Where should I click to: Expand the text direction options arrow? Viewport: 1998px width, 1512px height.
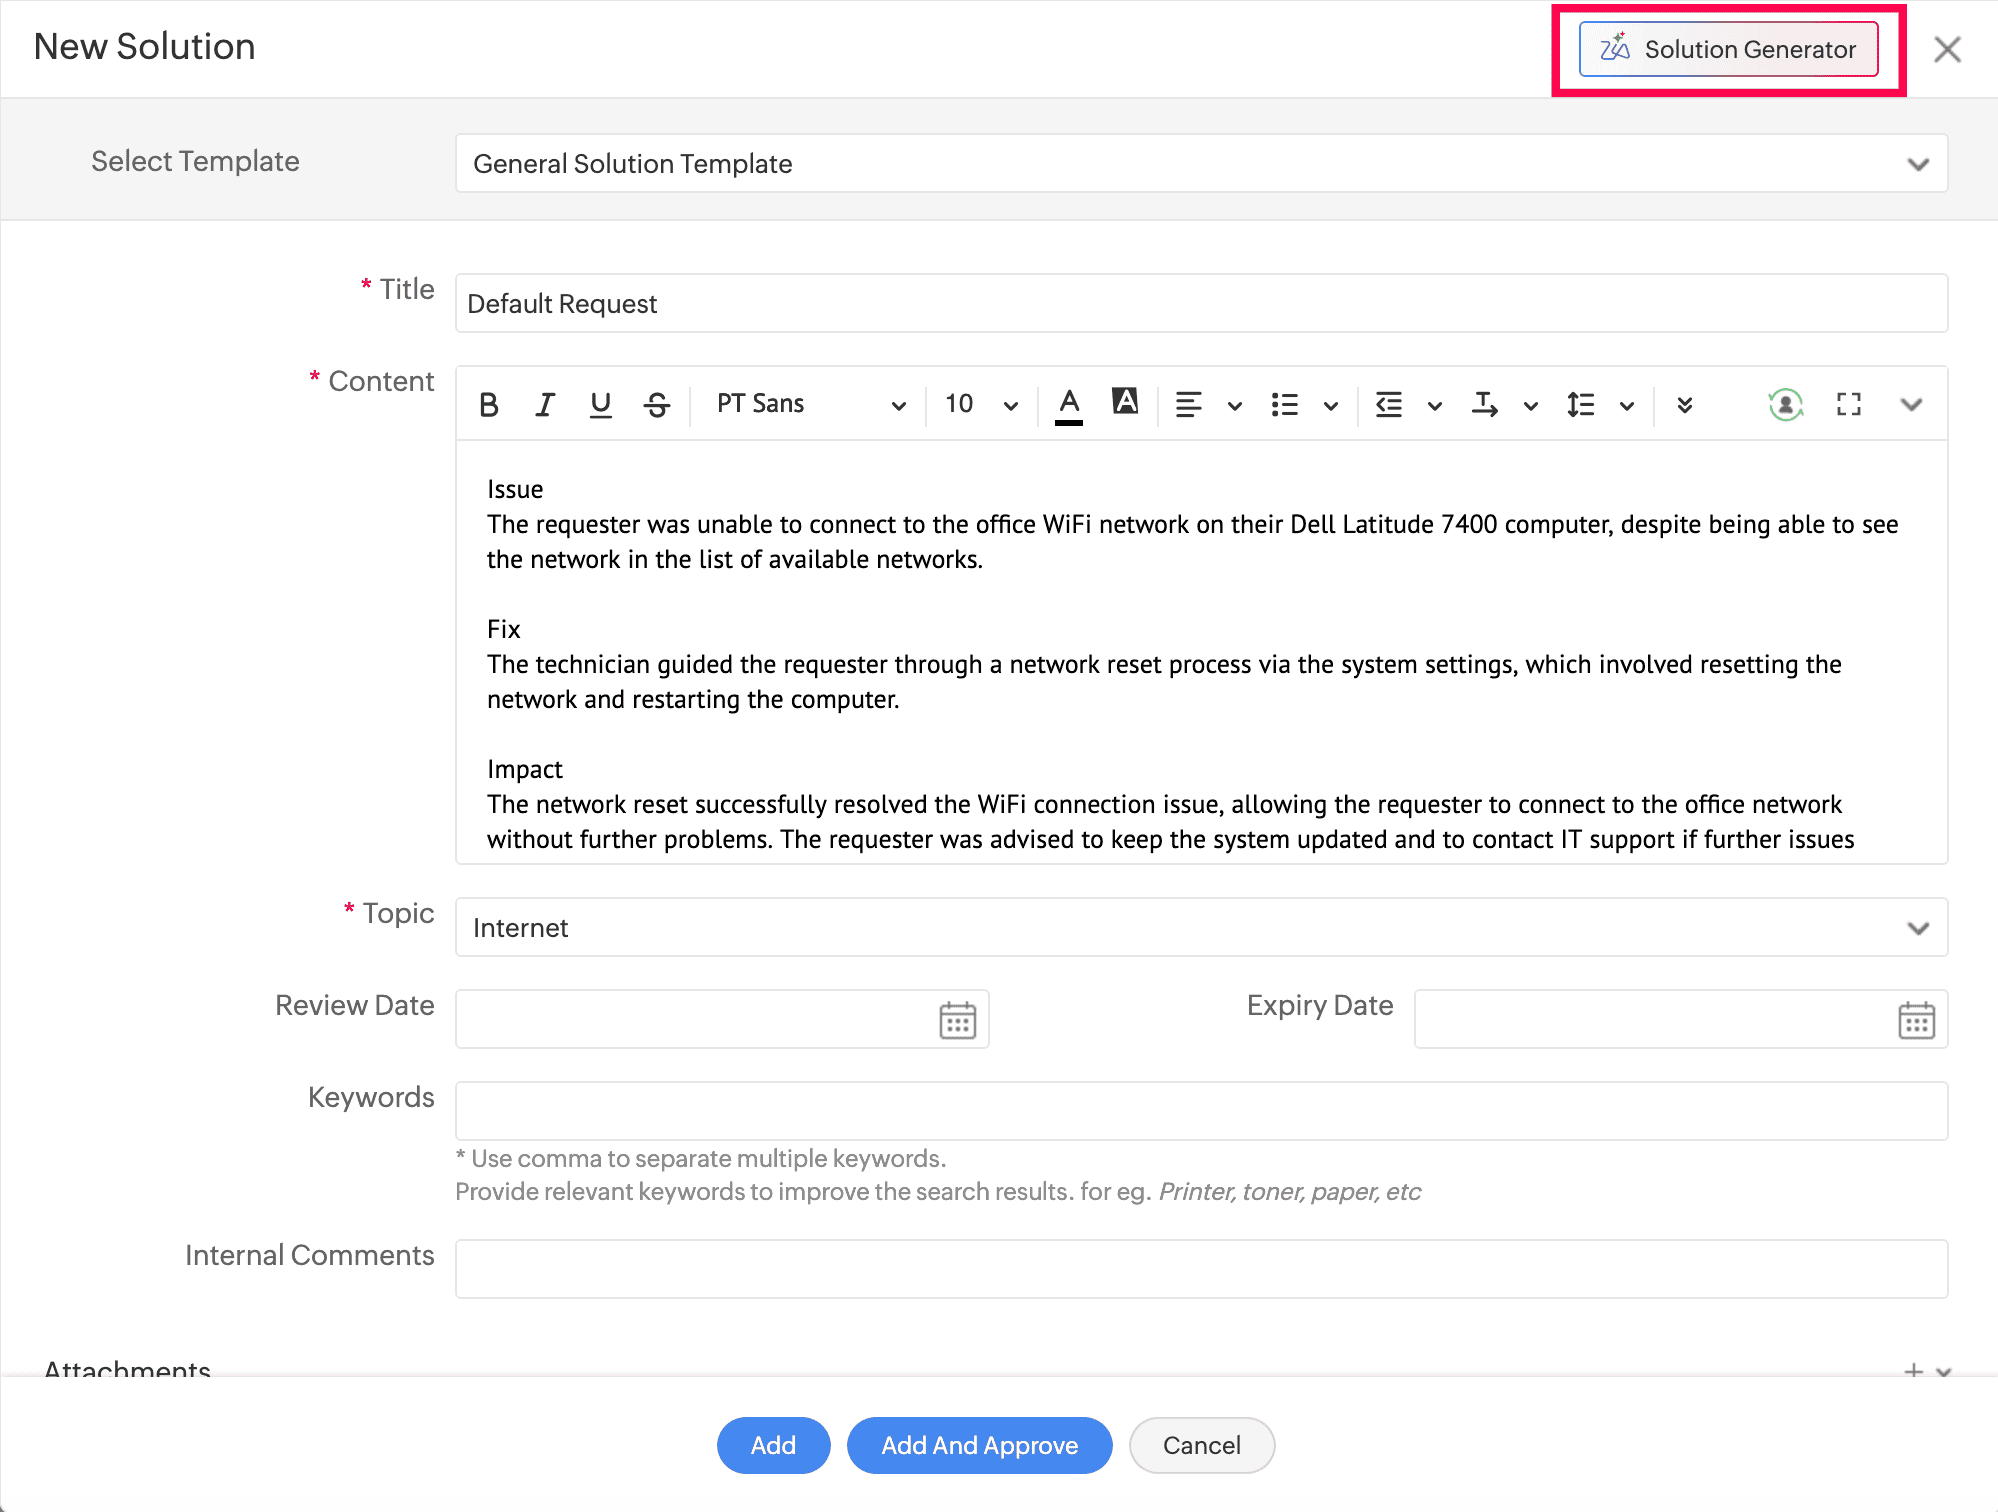1531,406
